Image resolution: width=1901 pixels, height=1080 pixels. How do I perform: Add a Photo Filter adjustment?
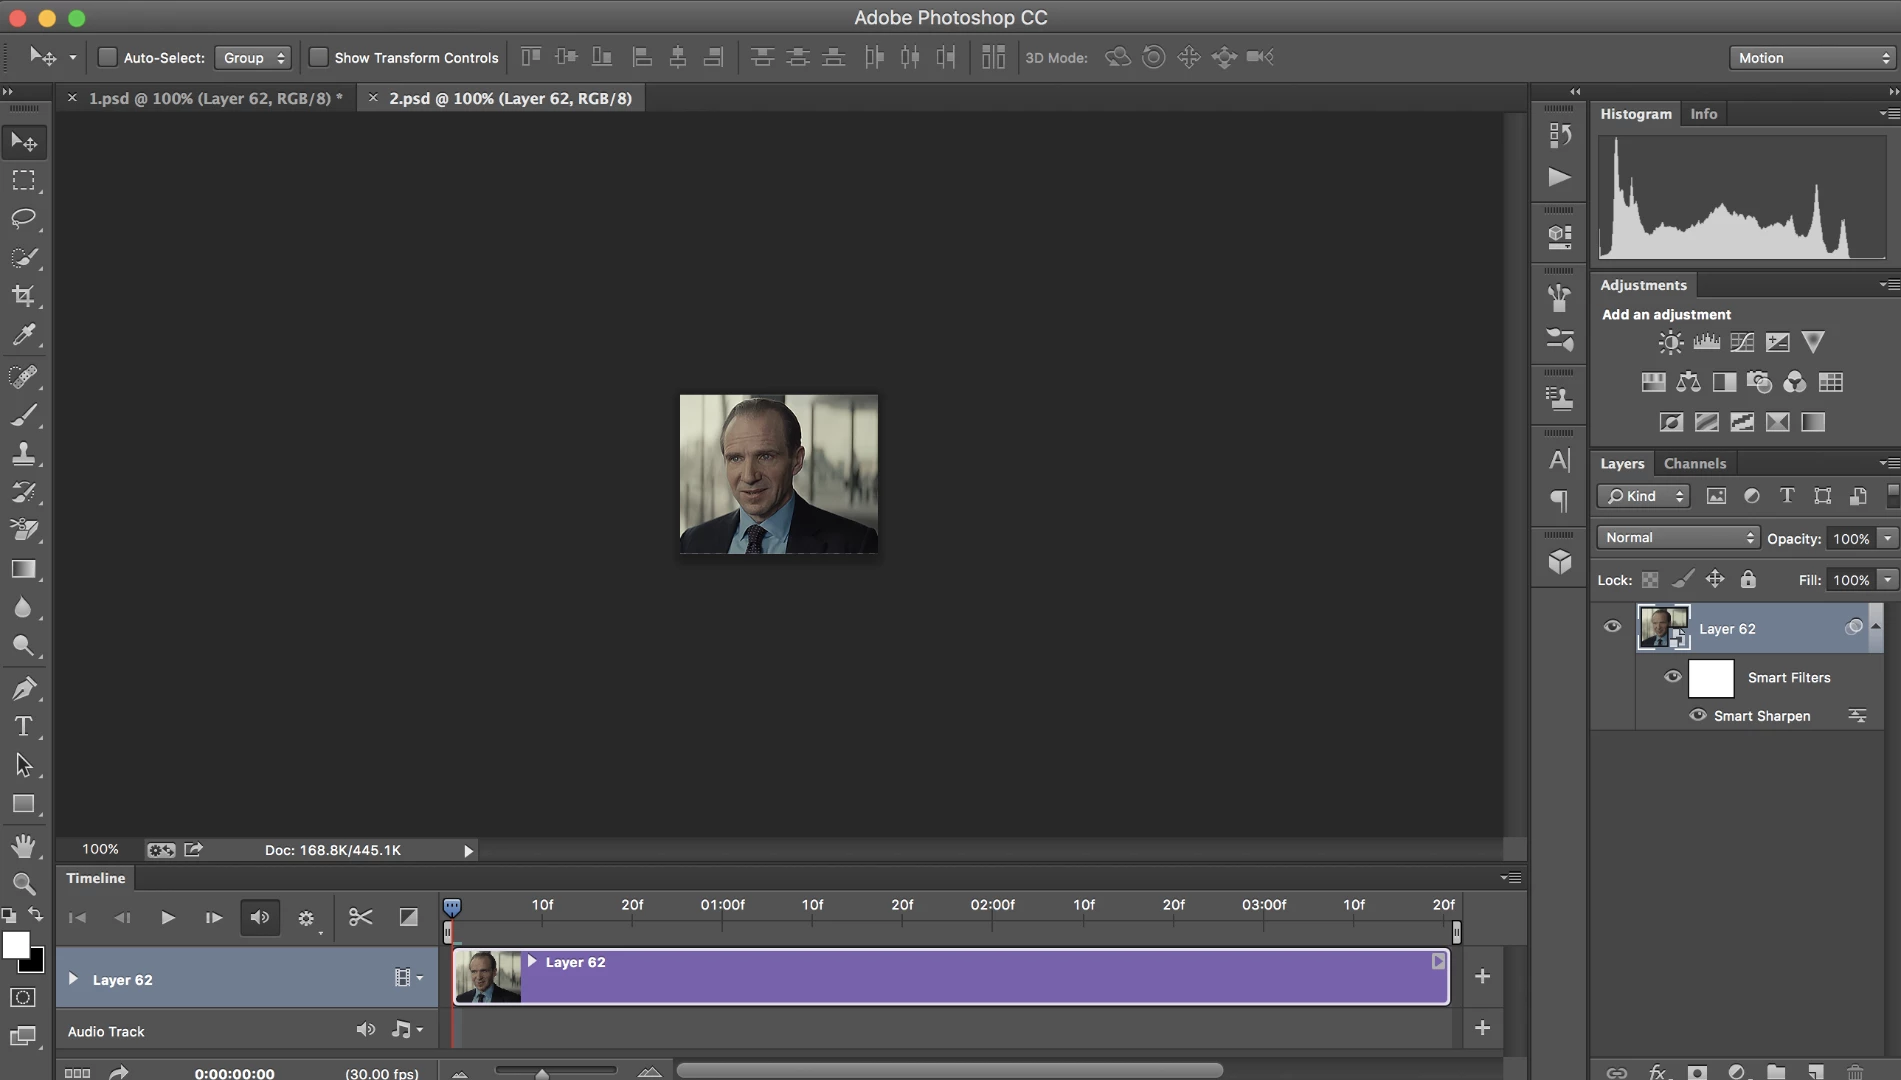1759,382
